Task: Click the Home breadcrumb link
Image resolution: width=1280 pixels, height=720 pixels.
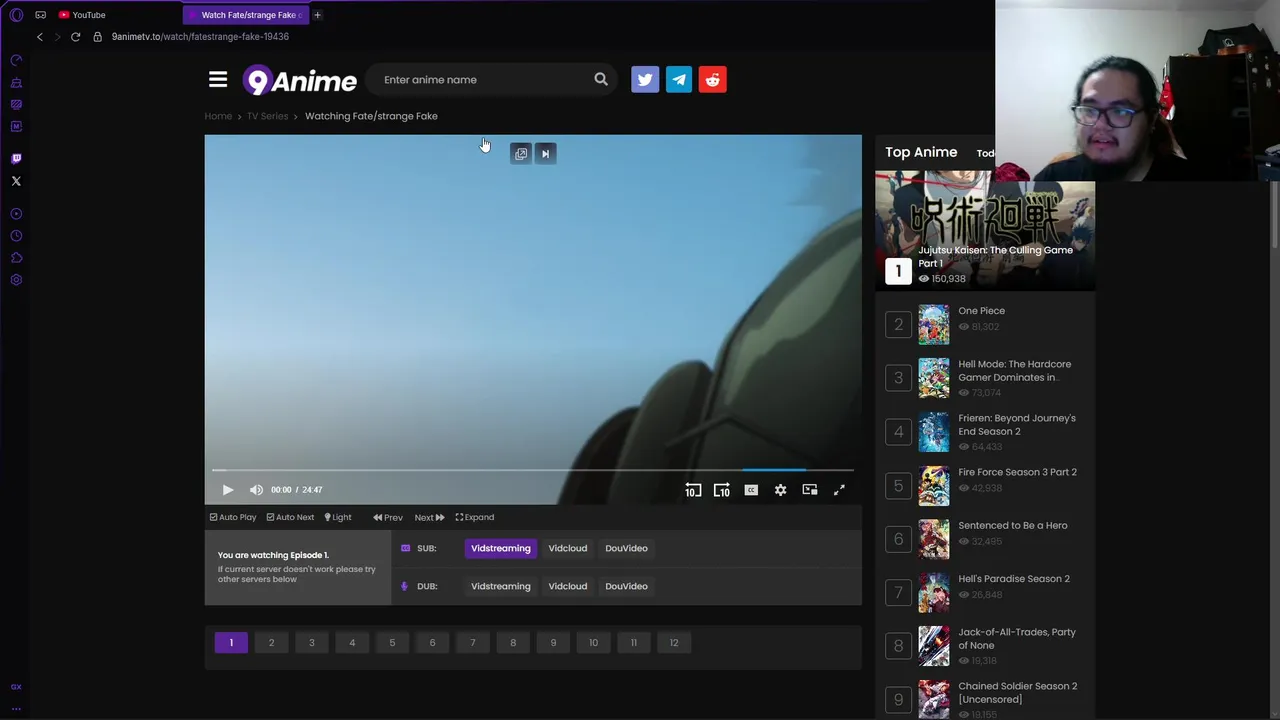Action: coord(218,116)
